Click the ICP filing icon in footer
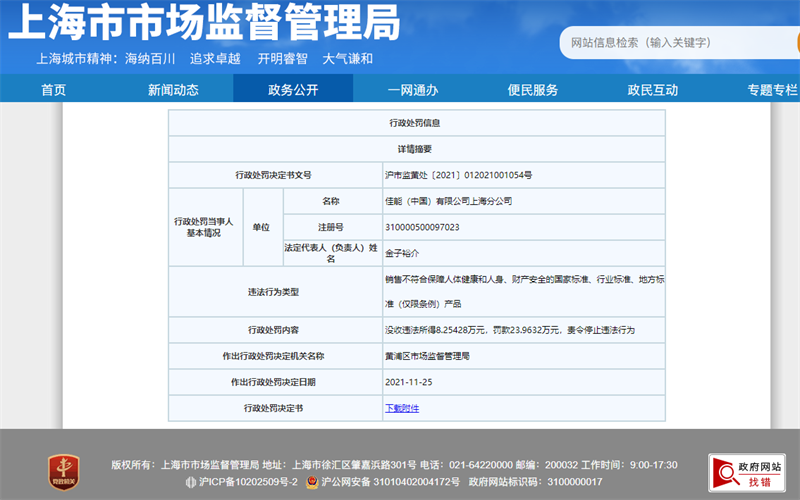The width and height of the screenshot is (800, 500). 188,482
